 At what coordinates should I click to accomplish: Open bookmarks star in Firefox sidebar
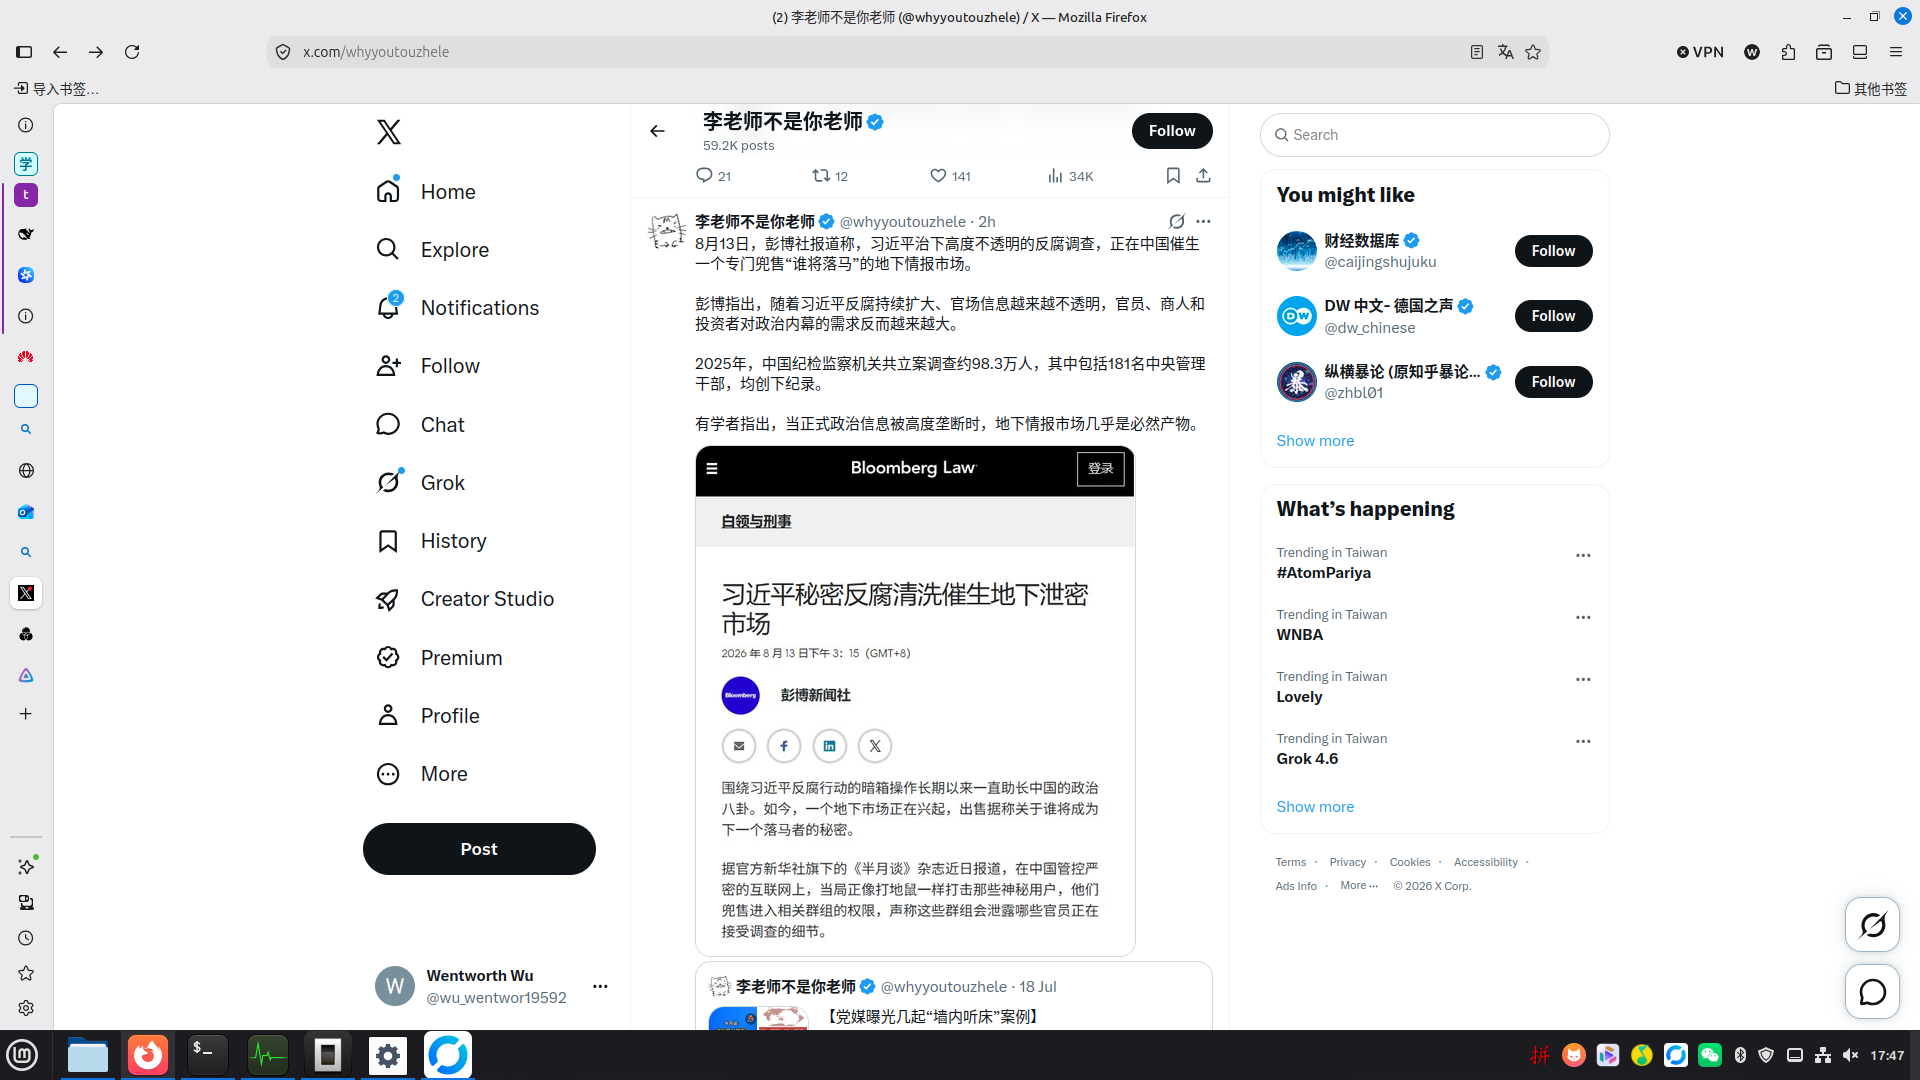[26, 973]
